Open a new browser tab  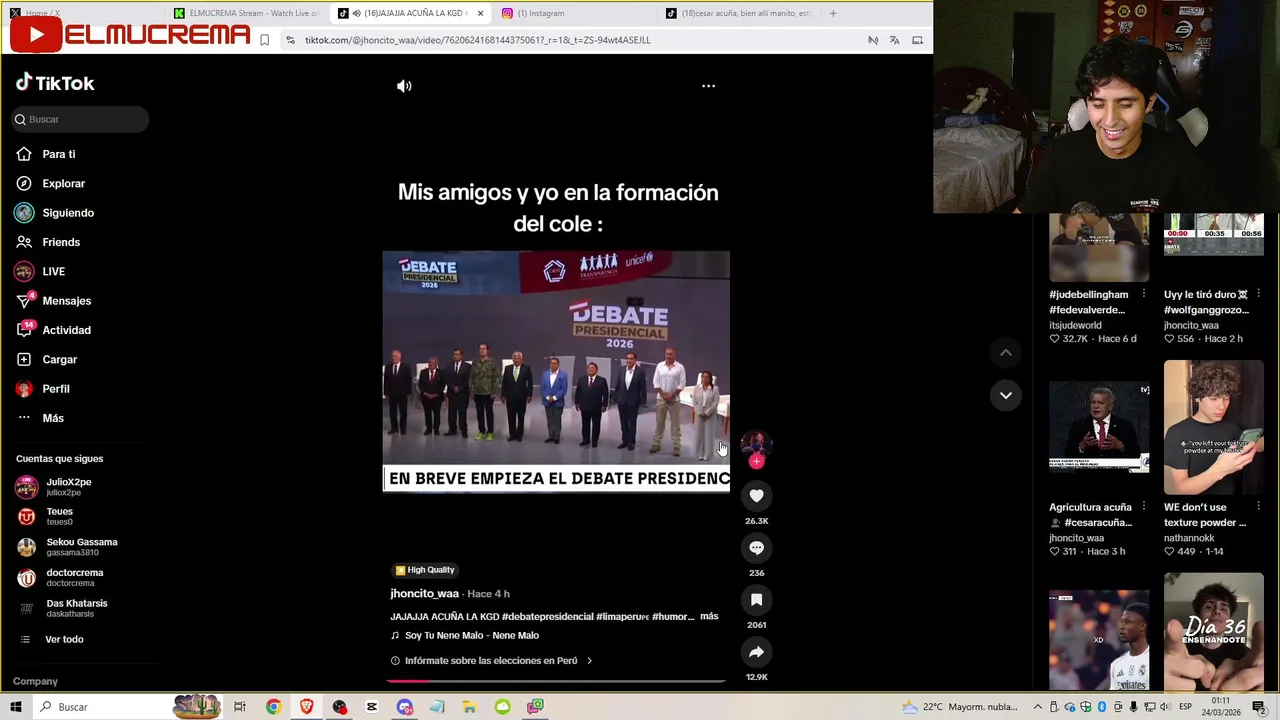tap(833, 13)
